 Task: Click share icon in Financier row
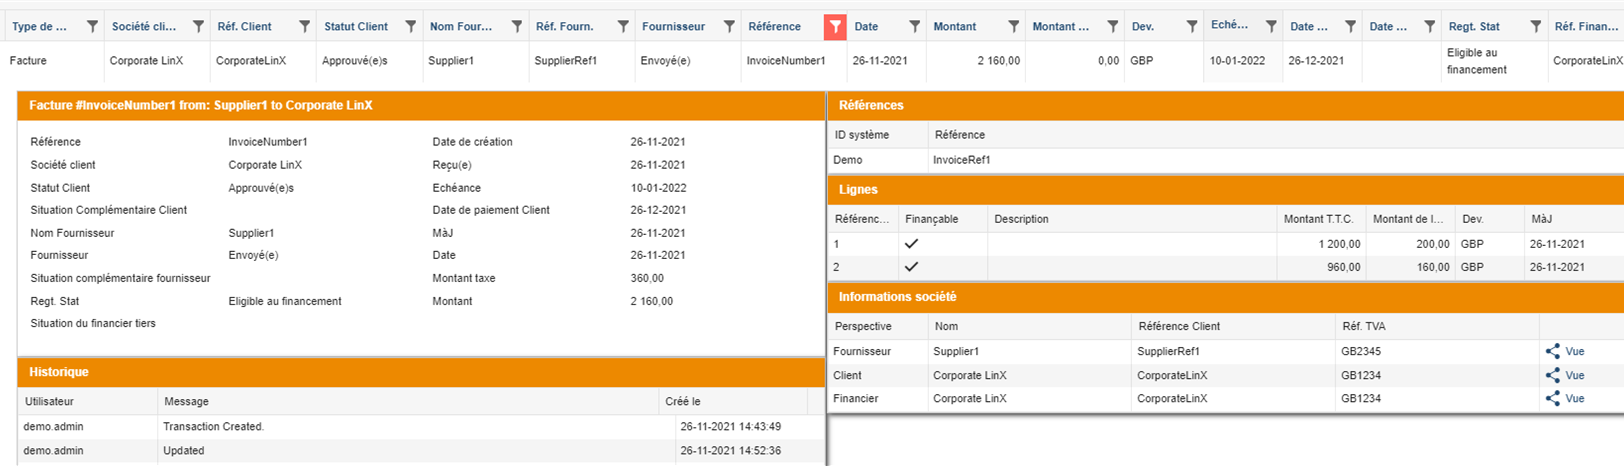click(x=1552, y=398)
